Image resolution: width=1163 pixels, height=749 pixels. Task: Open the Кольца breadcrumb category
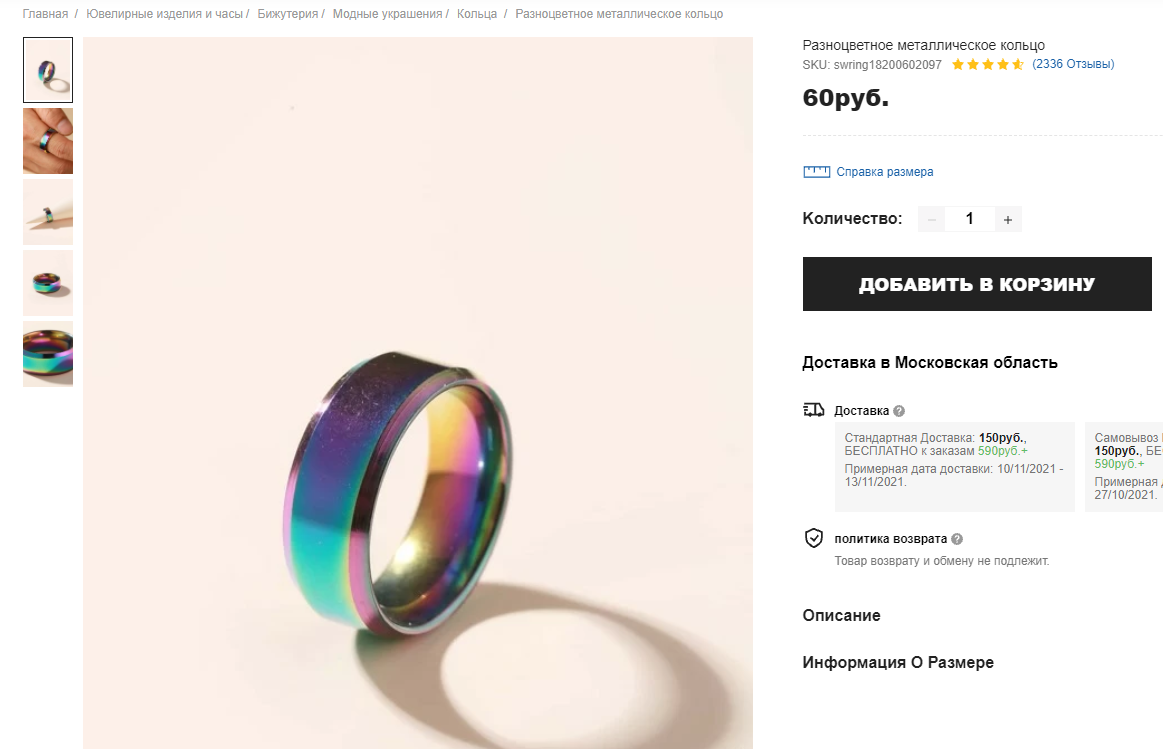(x=477, y=14)
